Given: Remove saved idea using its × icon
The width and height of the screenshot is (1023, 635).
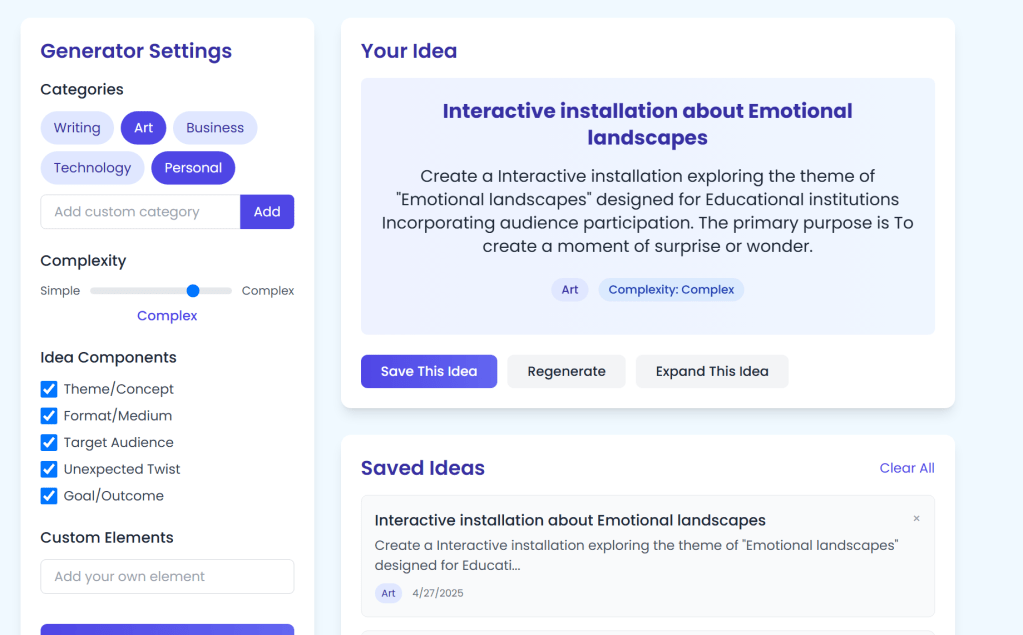Looking at the screenshot, I should click(x=916, y=519).
